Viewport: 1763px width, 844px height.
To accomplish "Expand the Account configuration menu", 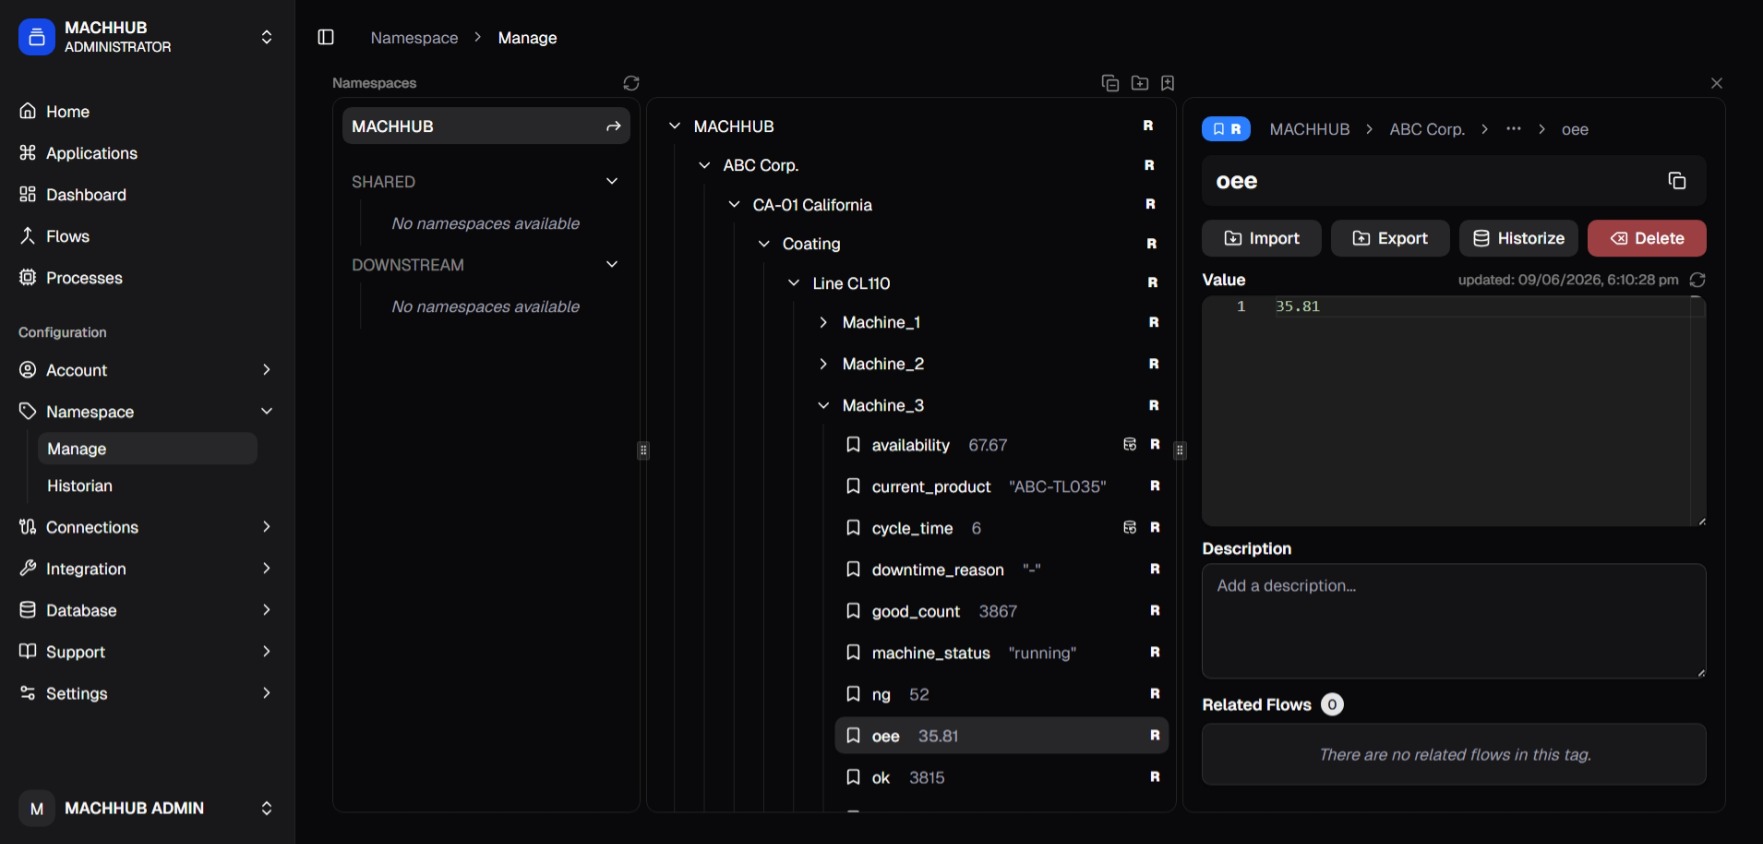I will tap(146, 370).
